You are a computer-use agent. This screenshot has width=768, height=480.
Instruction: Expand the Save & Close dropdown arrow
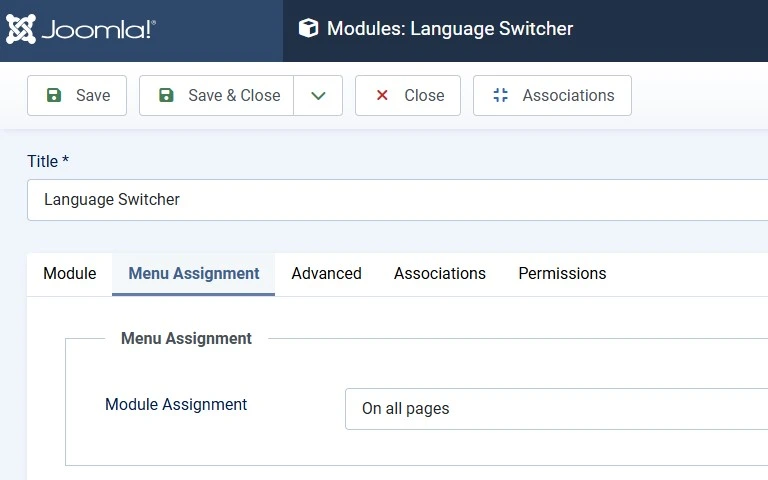(x=318, y=96)
